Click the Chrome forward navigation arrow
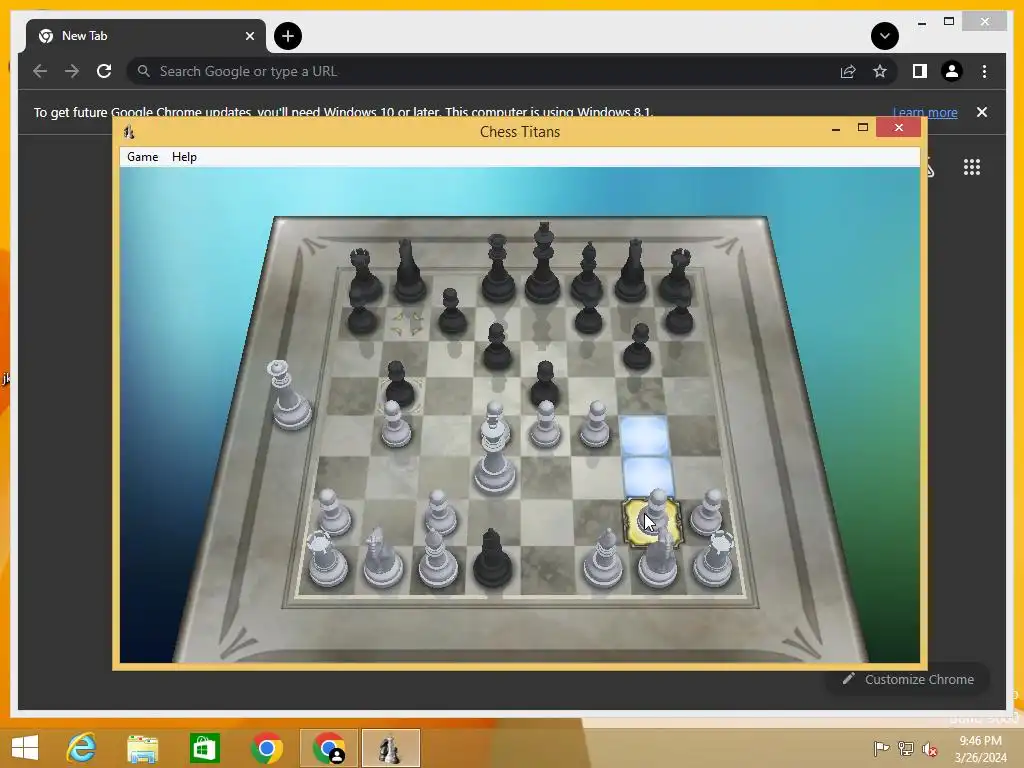 [x=72, y=71]
